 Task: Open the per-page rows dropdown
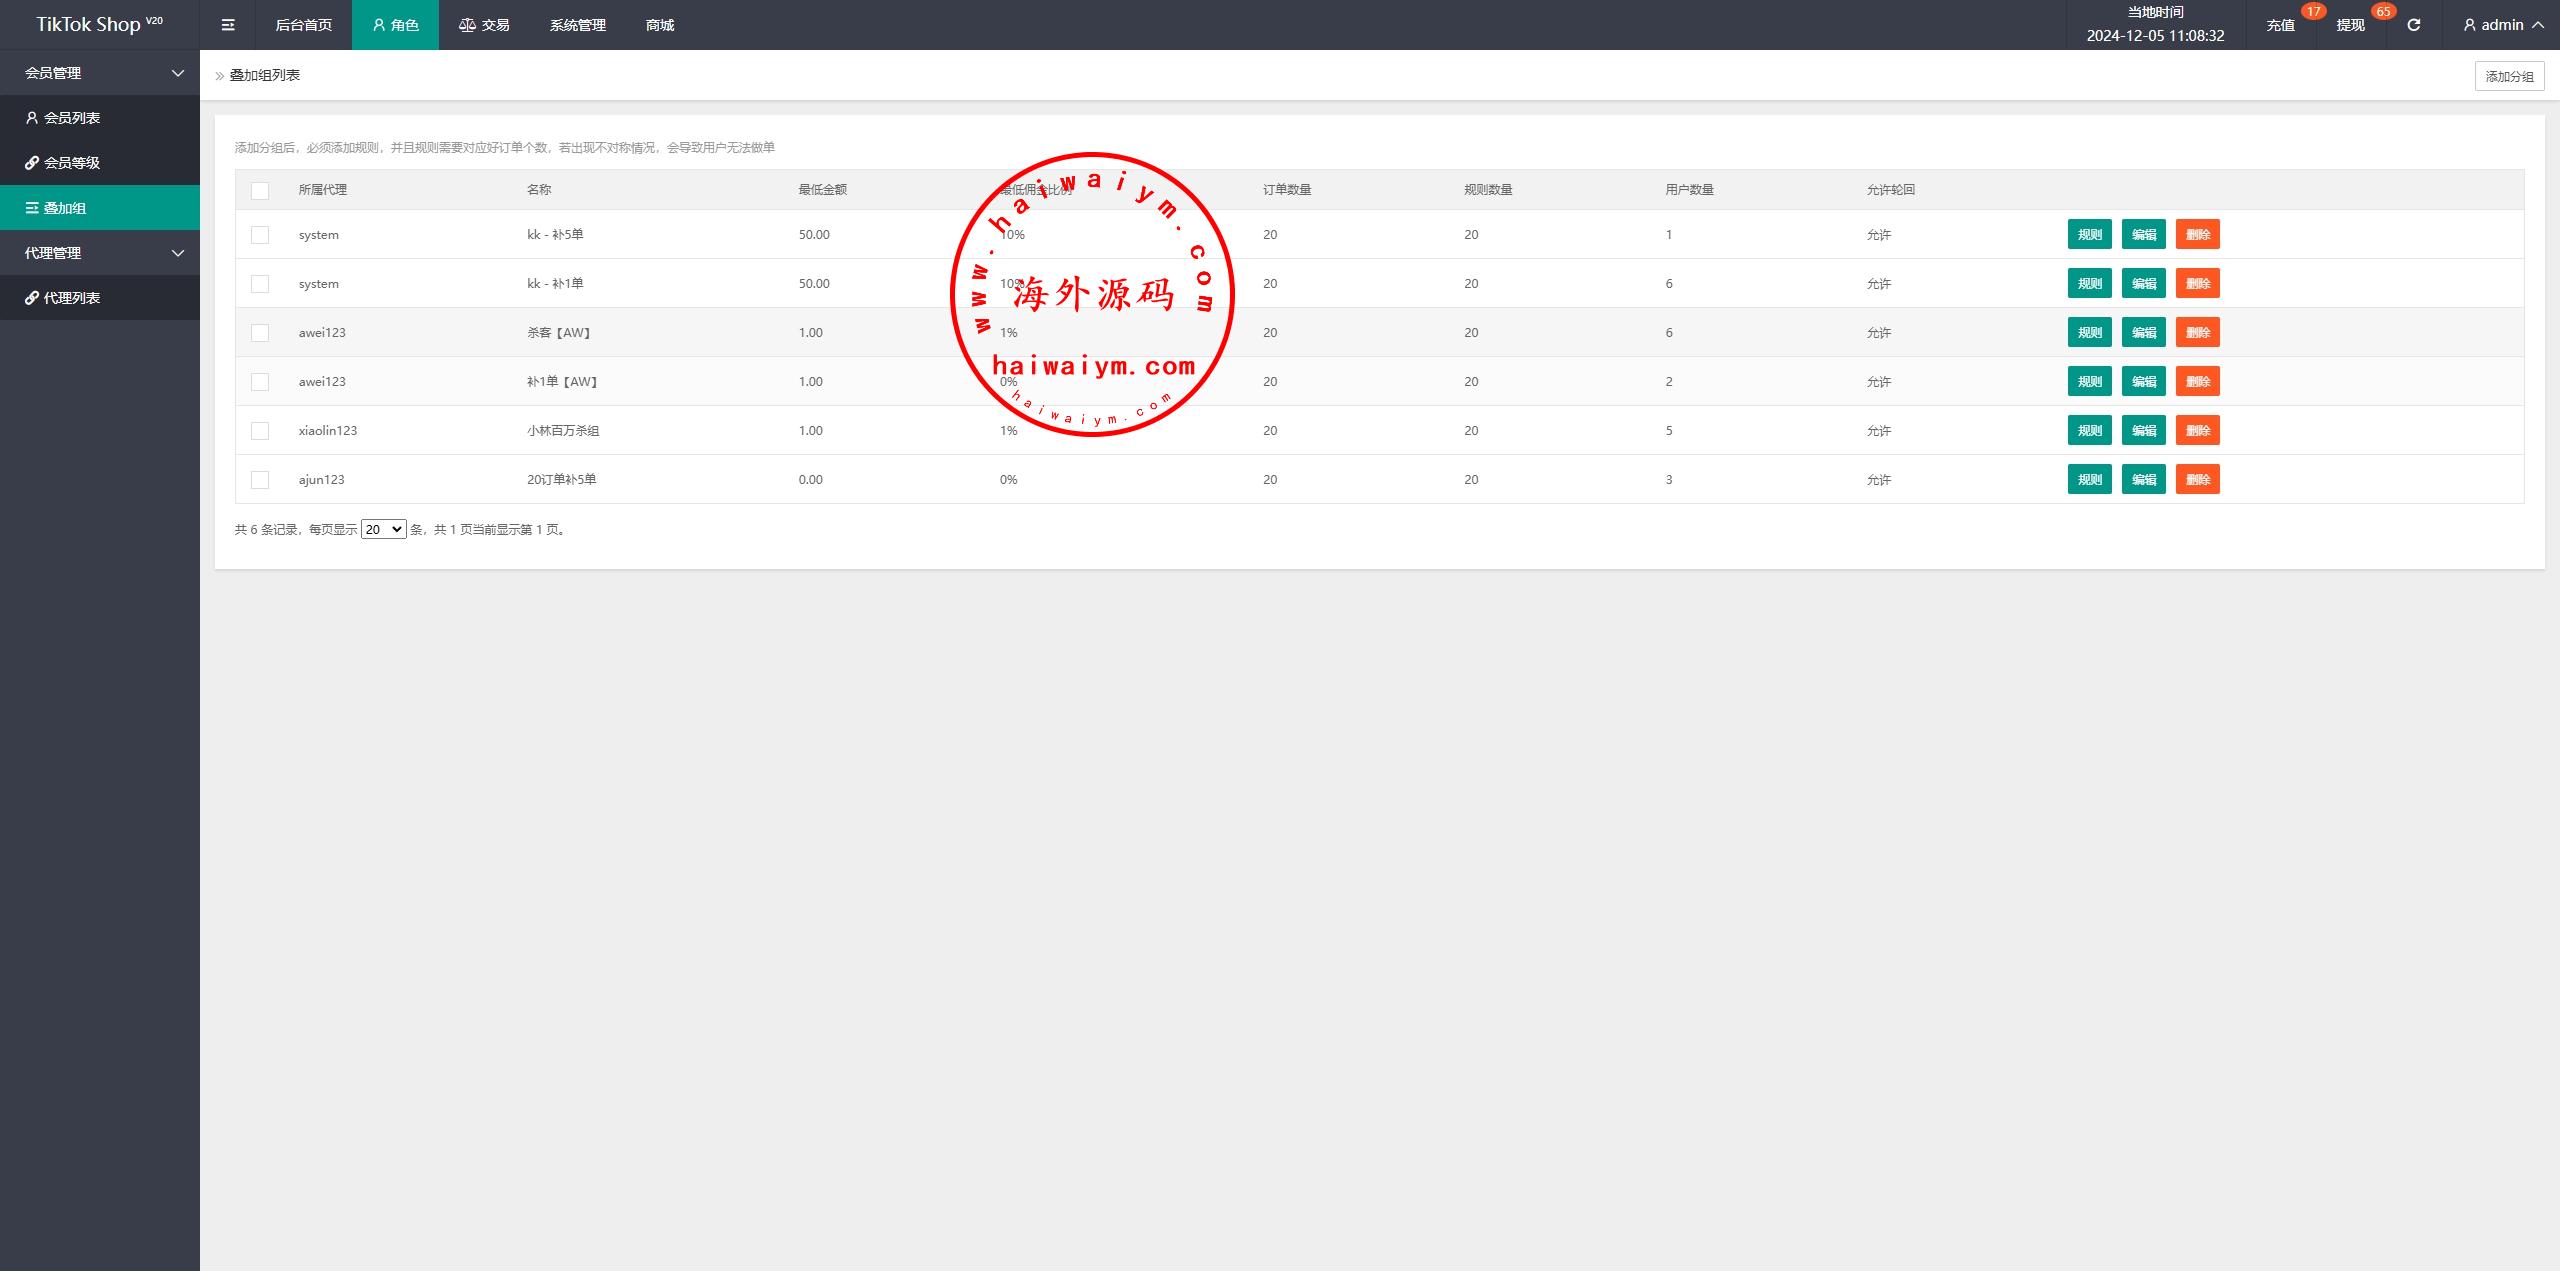383,530
